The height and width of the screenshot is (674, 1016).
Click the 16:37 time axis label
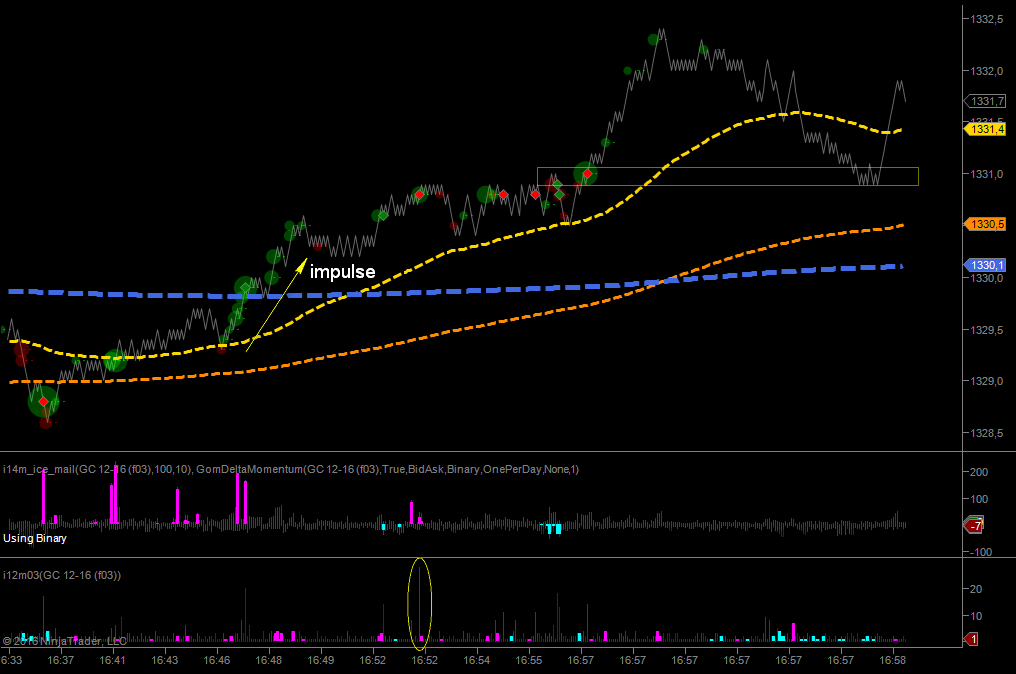pyautogui.click(x=61, y=660)
